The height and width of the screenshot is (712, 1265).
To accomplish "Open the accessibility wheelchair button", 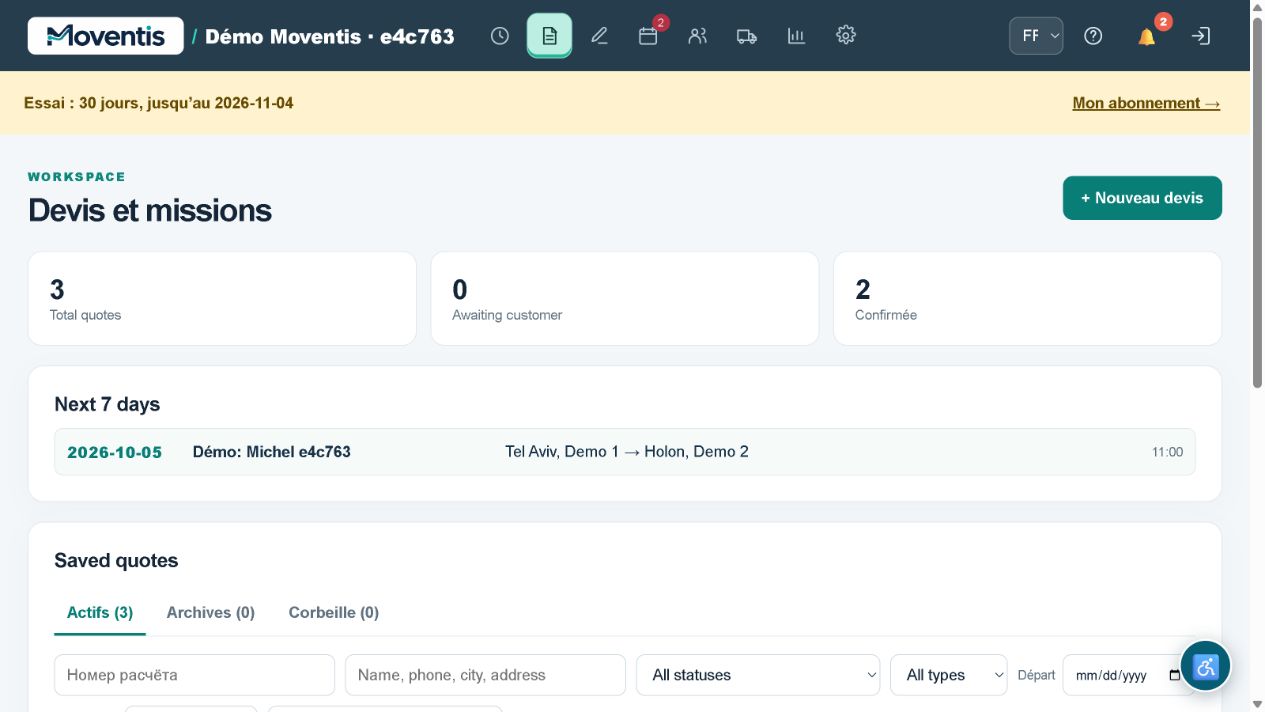I will click(1205, 666).
